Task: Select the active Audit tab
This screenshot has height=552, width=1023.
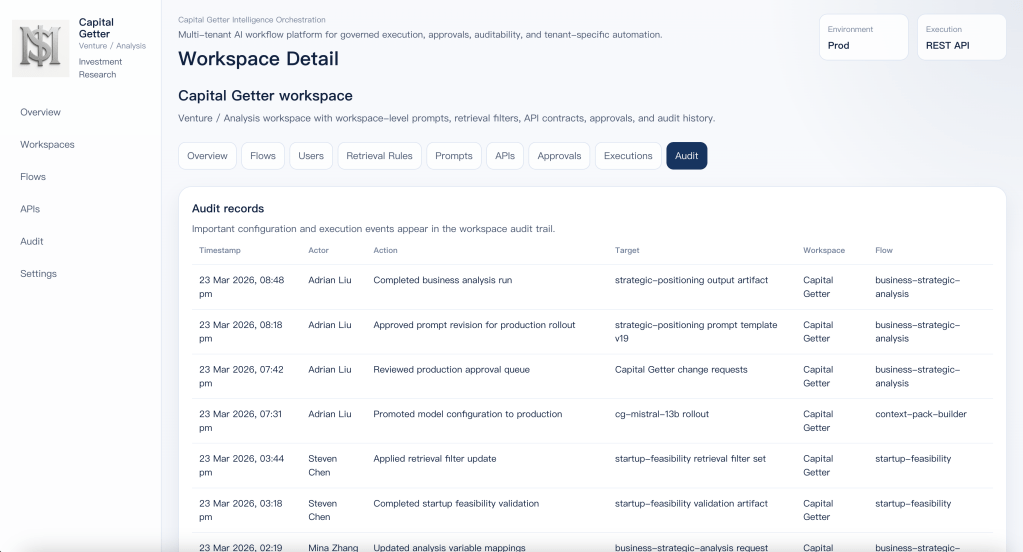Action: [x=686, y=156]
